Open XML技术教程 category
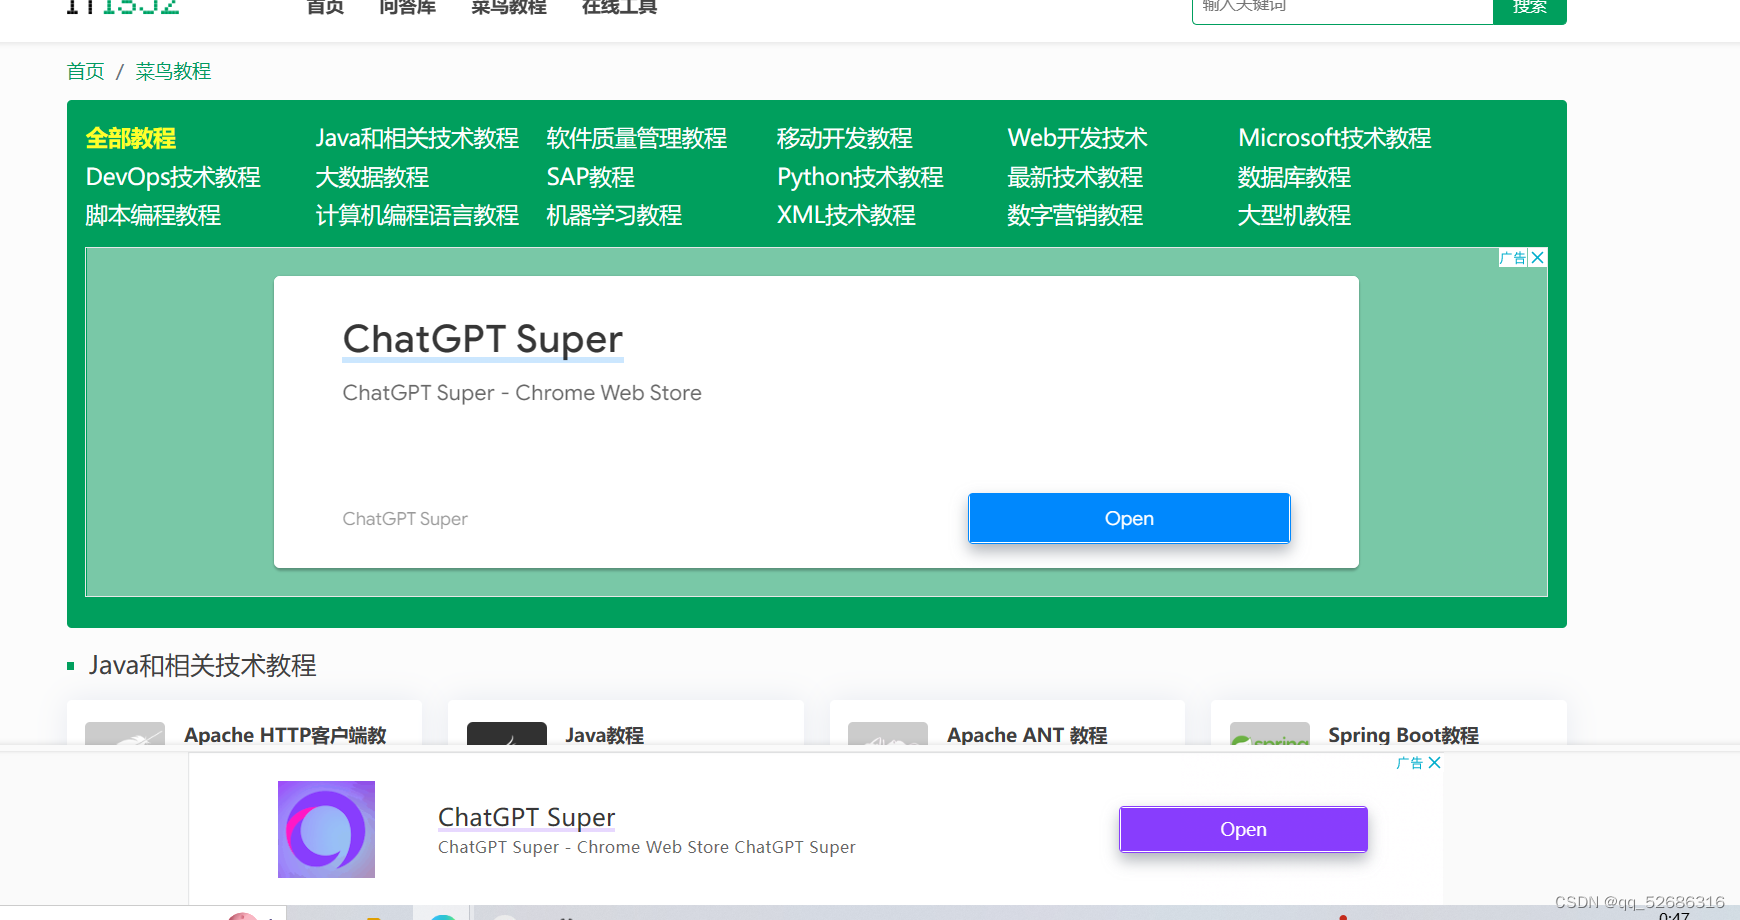This screenshot has height=920, width=1740. tap(846, 215)
